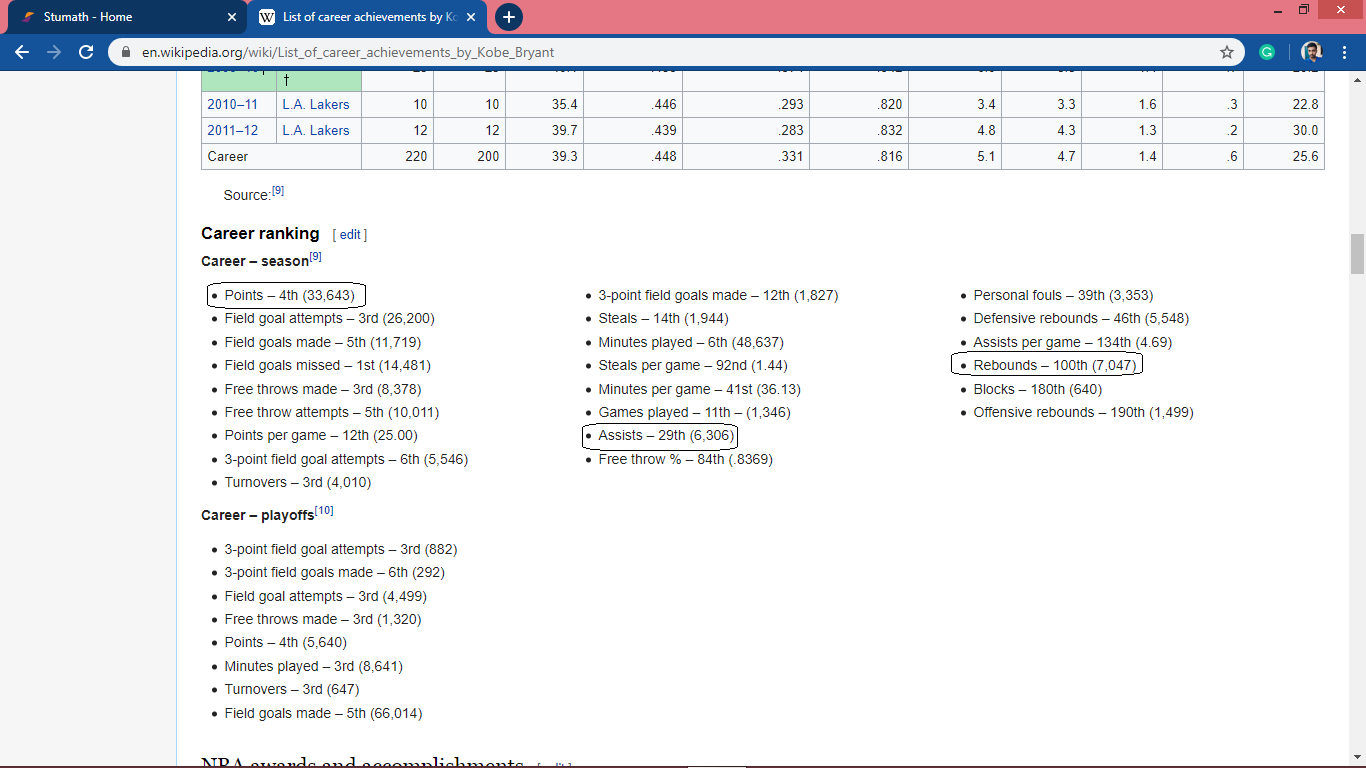Select the 25.6 career points cell
This screenshot has height=768, width=1366.
(1284, 156)
